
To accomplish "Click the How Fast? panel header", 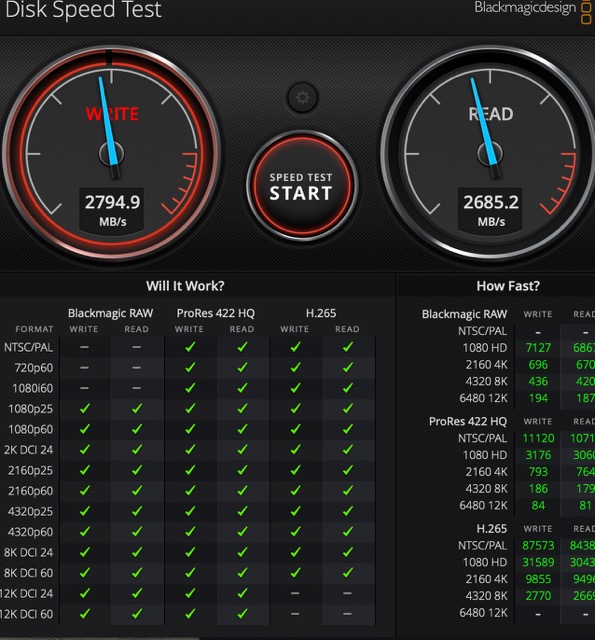I will tap(508, 286).
